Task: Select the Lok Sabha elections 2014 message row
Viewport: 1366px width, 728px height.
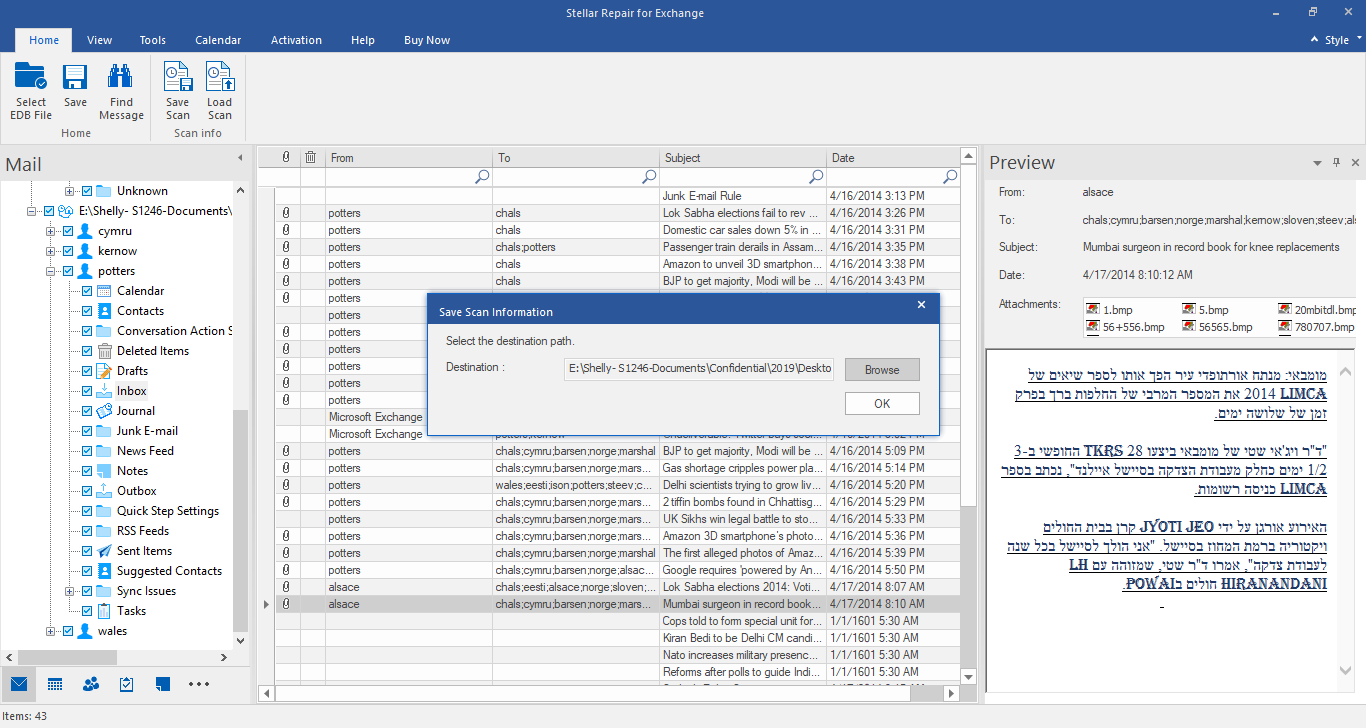Action: click(x=617, y=587)
